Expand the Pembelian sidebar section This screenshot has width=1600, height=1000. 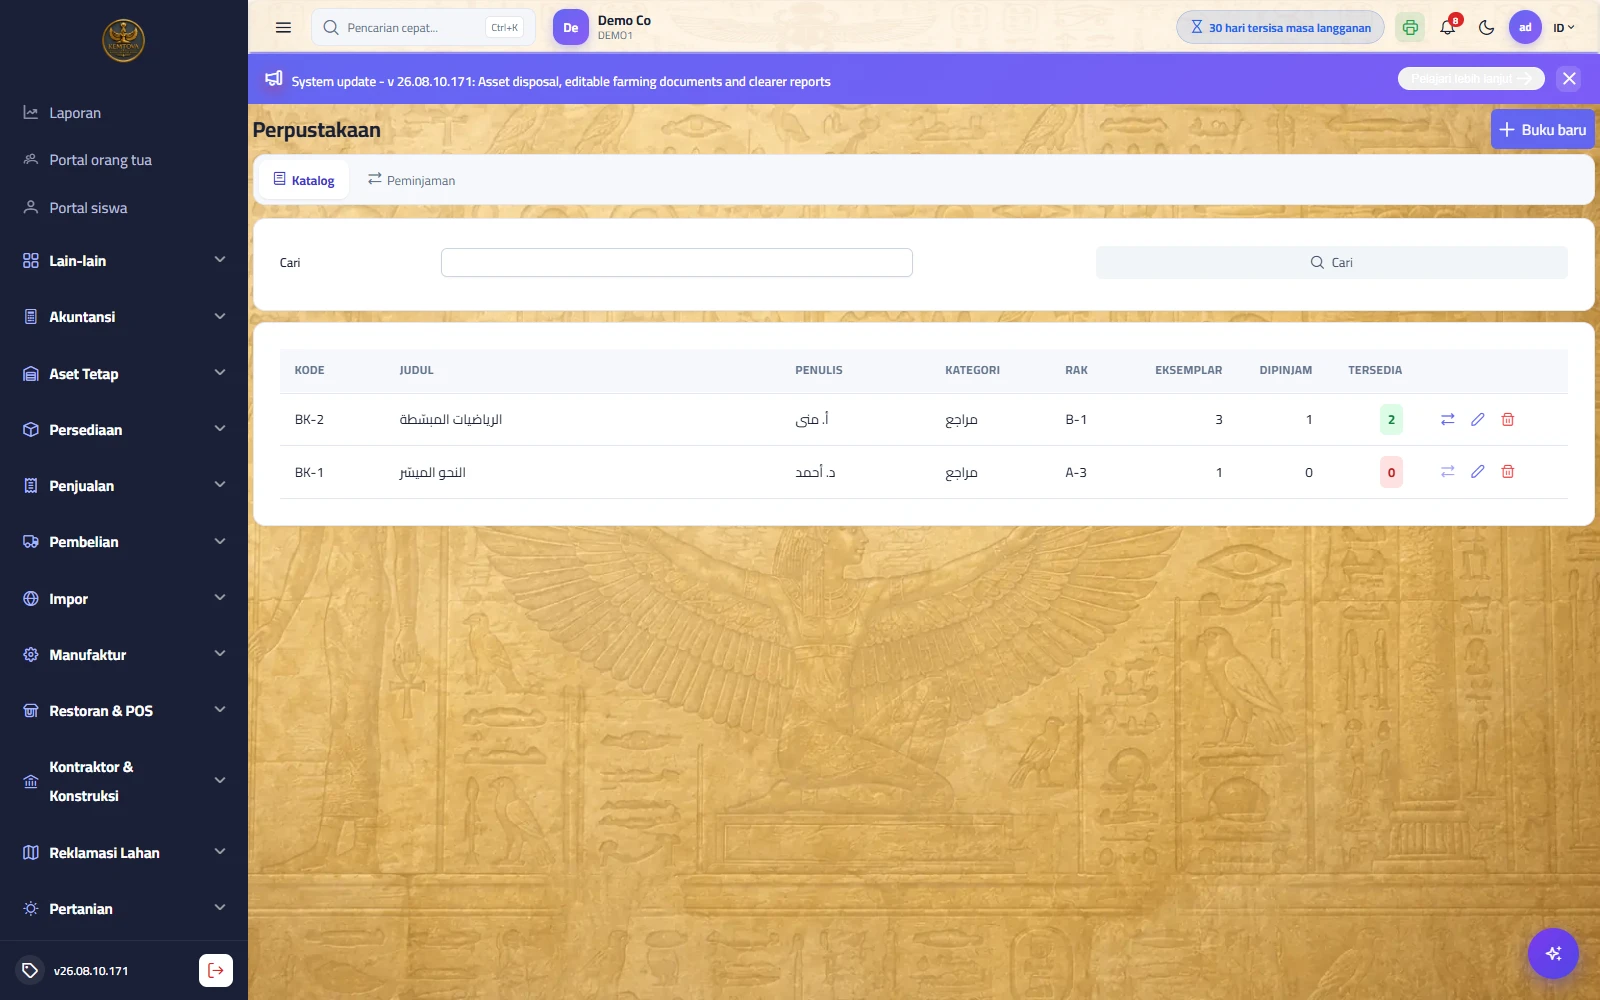click(124, 542)
